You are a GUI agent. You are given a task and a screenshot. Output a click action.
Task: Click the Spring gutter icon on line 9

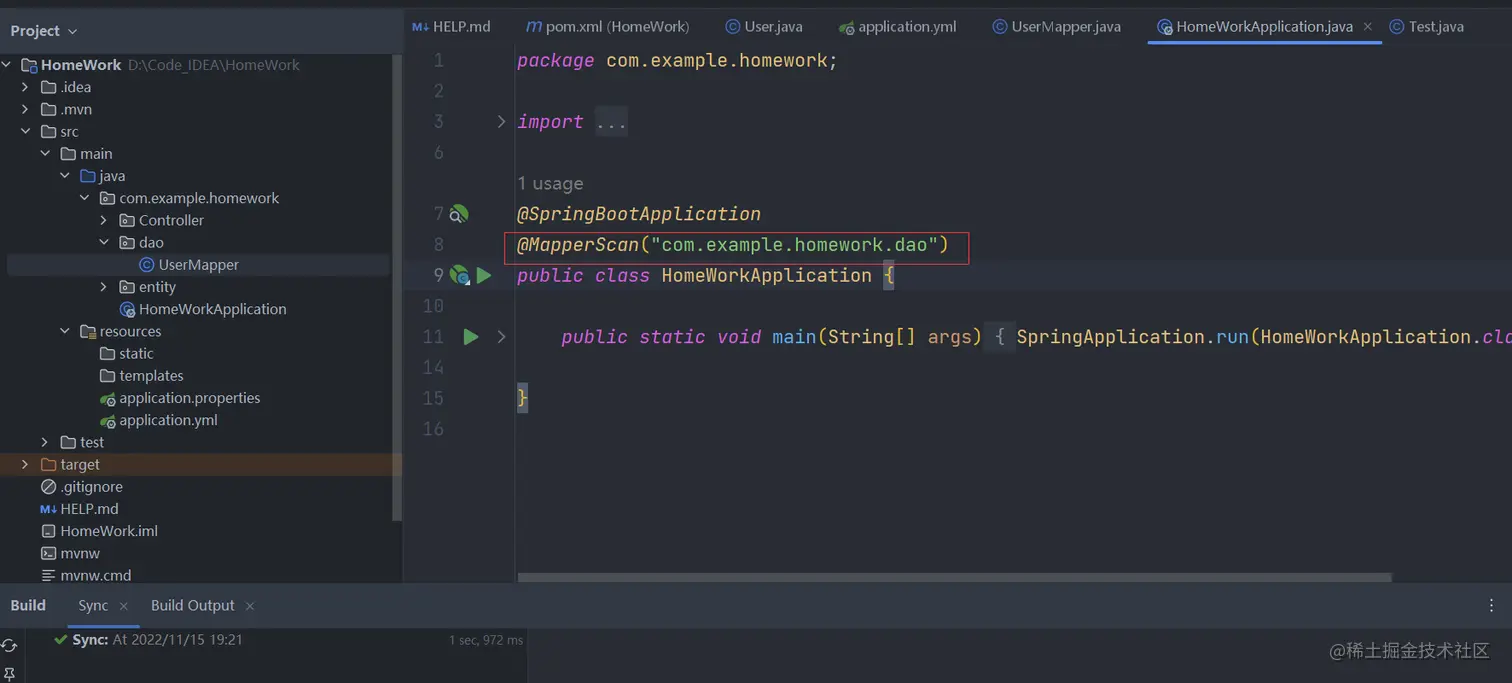pyautogui.click(x=459, y=275)
